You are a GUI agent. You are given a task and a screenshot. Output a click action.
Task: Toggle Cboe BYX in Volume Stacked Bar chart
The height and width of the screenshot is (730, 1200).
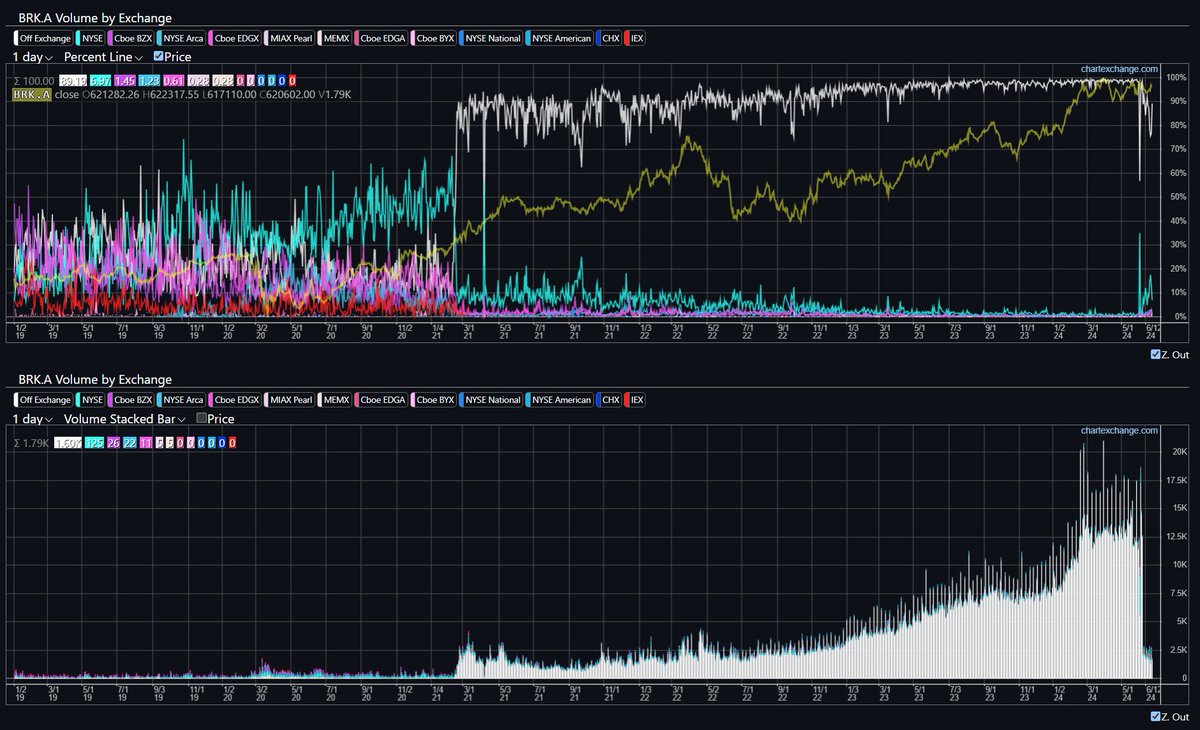pyautogui.click(x=435, y=400)
